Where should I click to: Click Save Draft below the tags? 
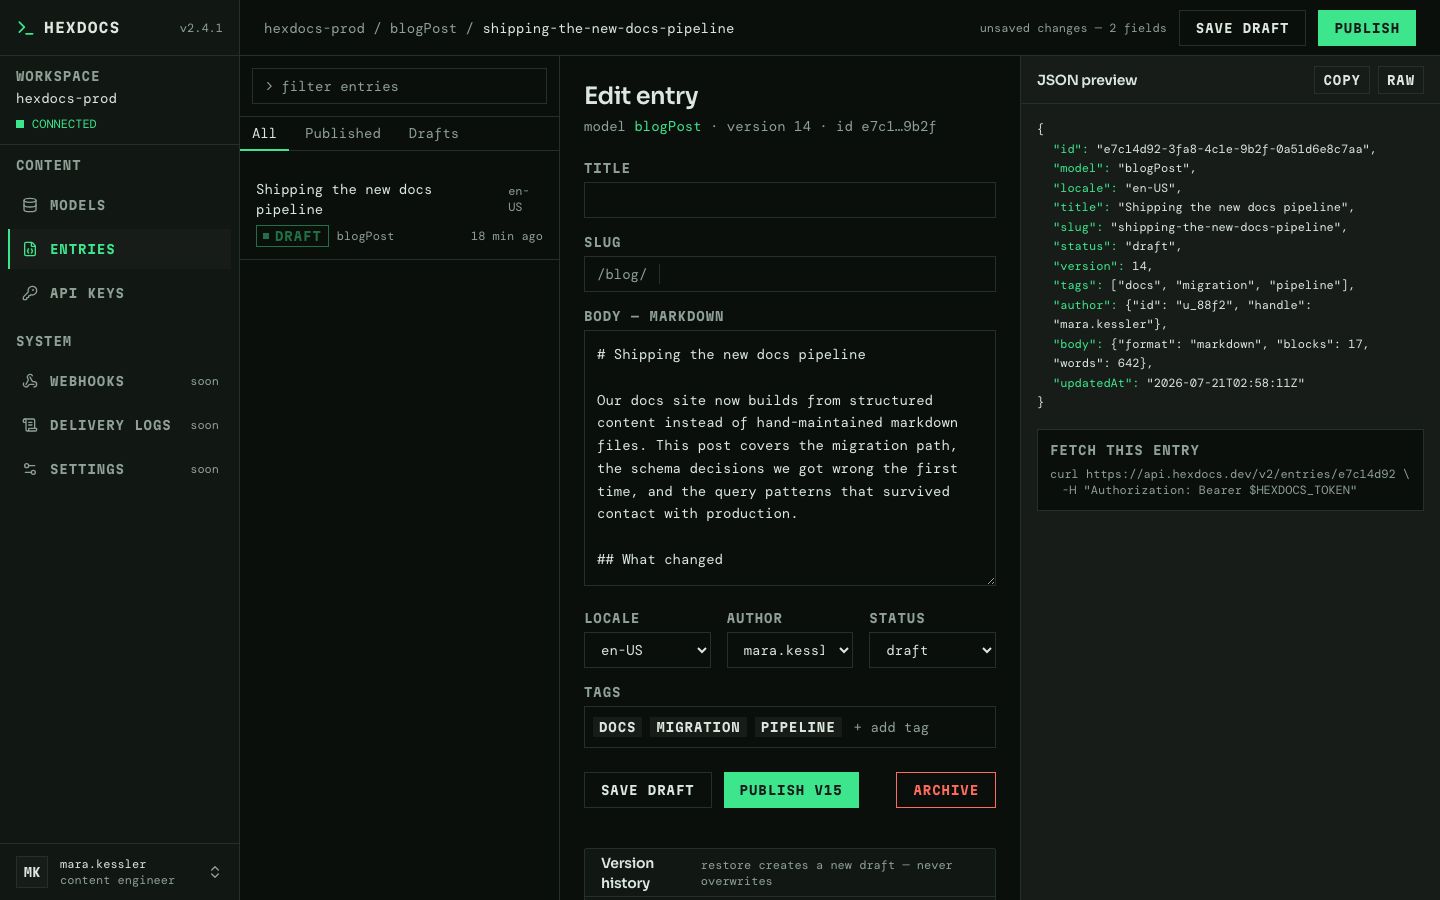pyautogui.click(x=647, y=790)
